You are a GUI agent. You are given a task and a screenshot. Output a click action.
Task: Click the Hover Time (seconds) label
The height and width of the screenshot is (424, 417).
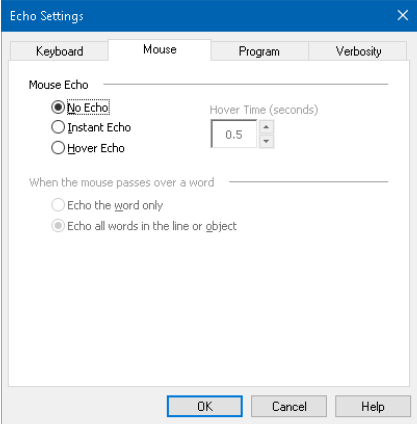[x=264, y=110]
